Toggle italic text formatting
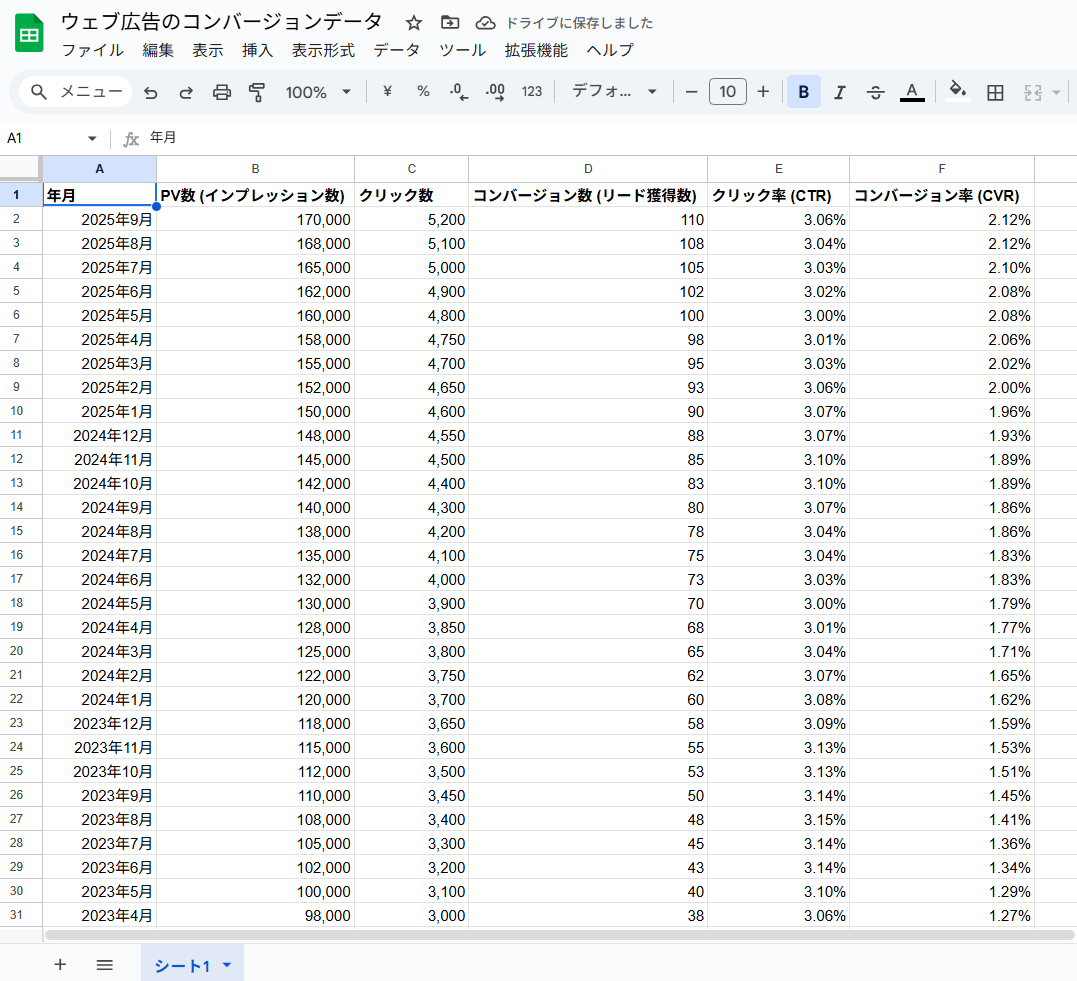 point(839,92)
